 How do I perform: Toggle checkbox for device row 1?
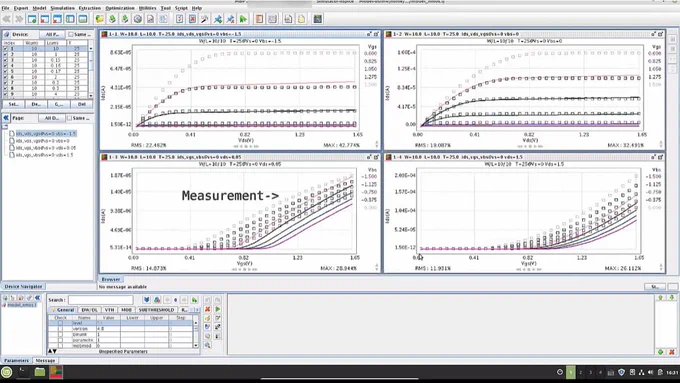pyautogui.click(x=6, y=49)
